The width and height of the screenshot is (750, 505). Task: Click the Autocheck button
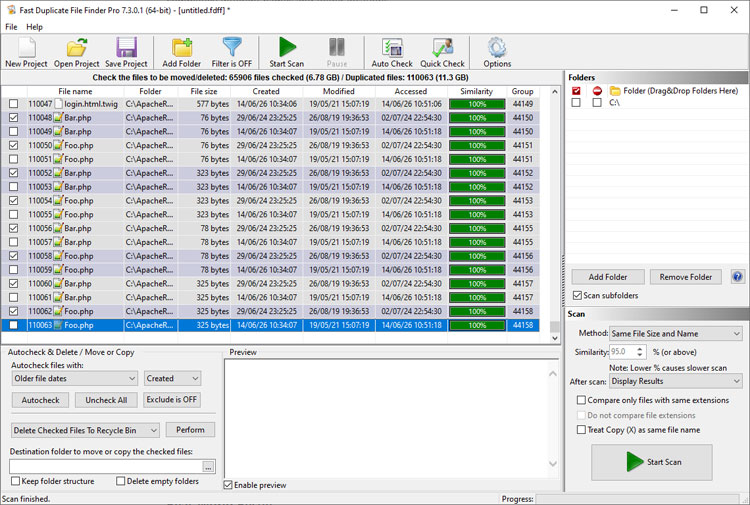tap(40, 400)
